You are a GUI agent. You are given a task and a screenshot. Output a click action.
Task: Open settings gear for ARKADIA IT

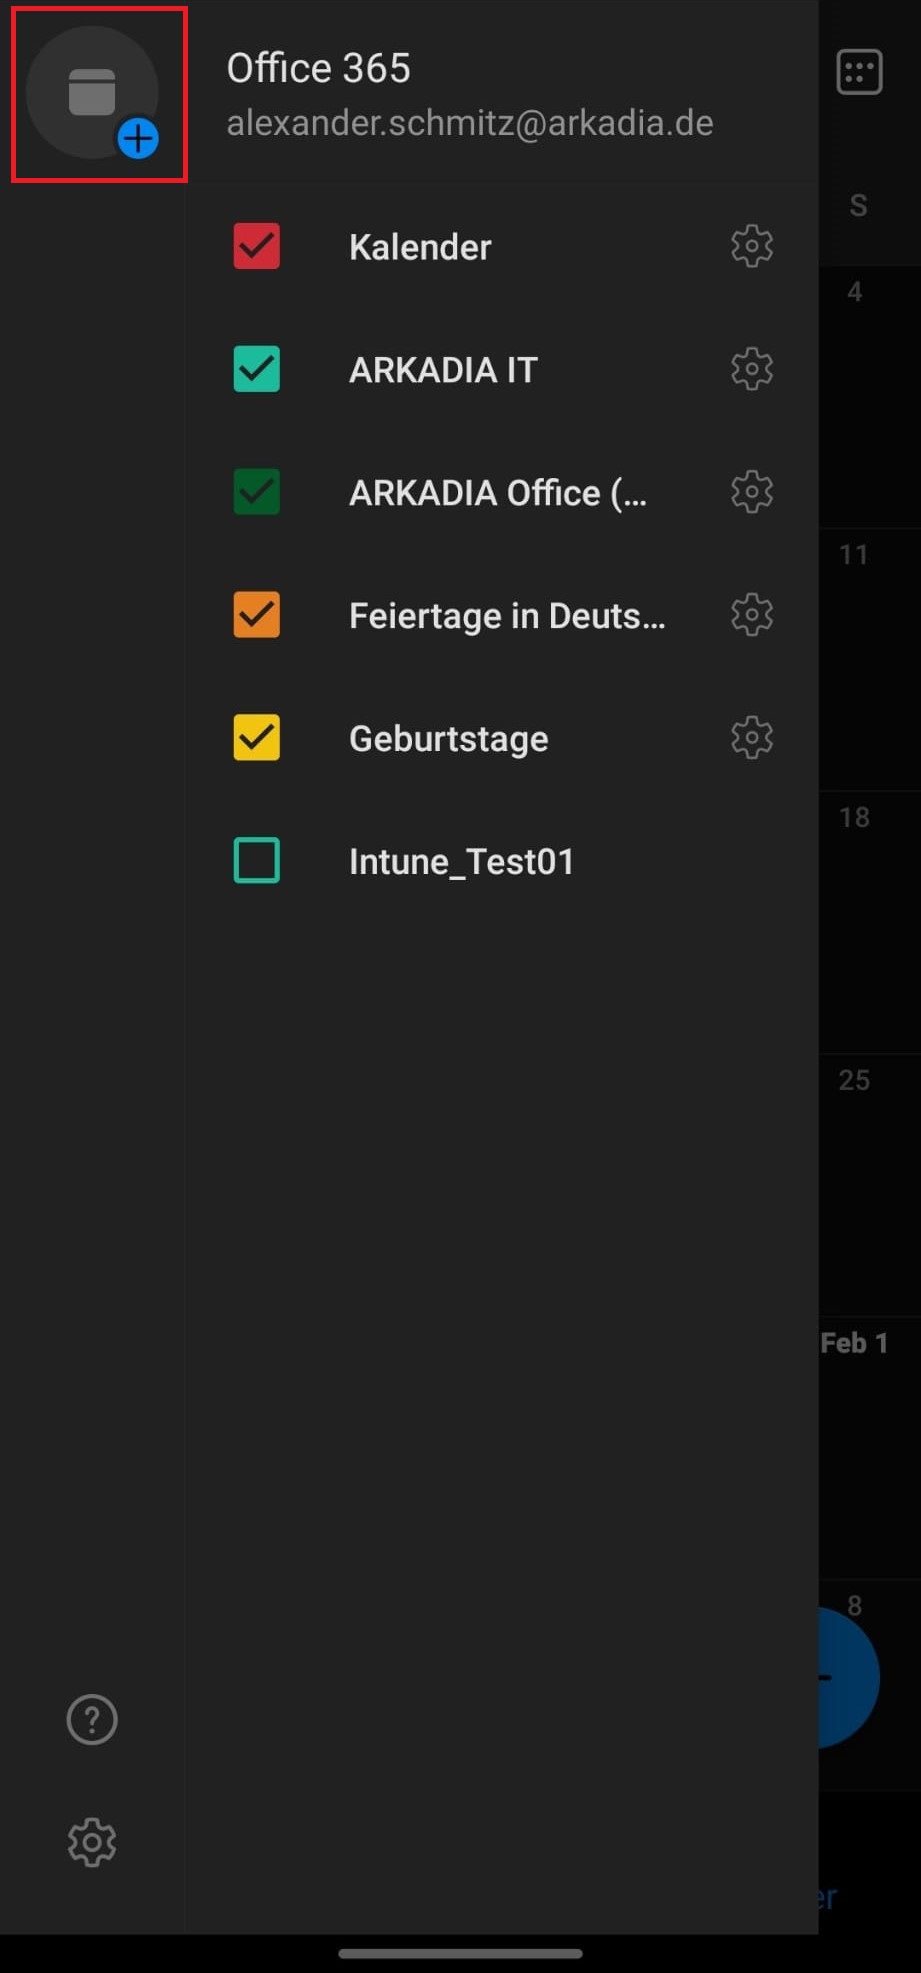752,369
